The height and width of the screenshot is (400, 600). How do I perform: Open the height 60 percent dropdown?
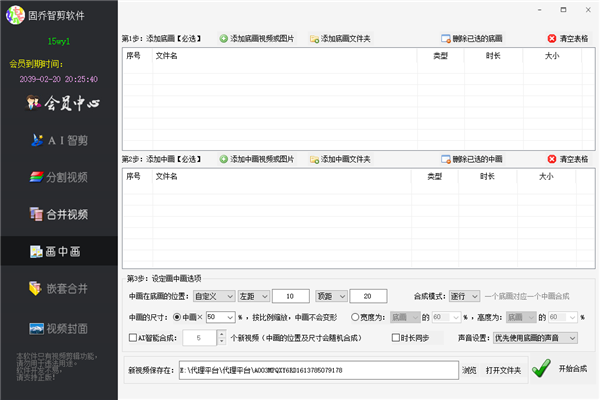(563, 317)
